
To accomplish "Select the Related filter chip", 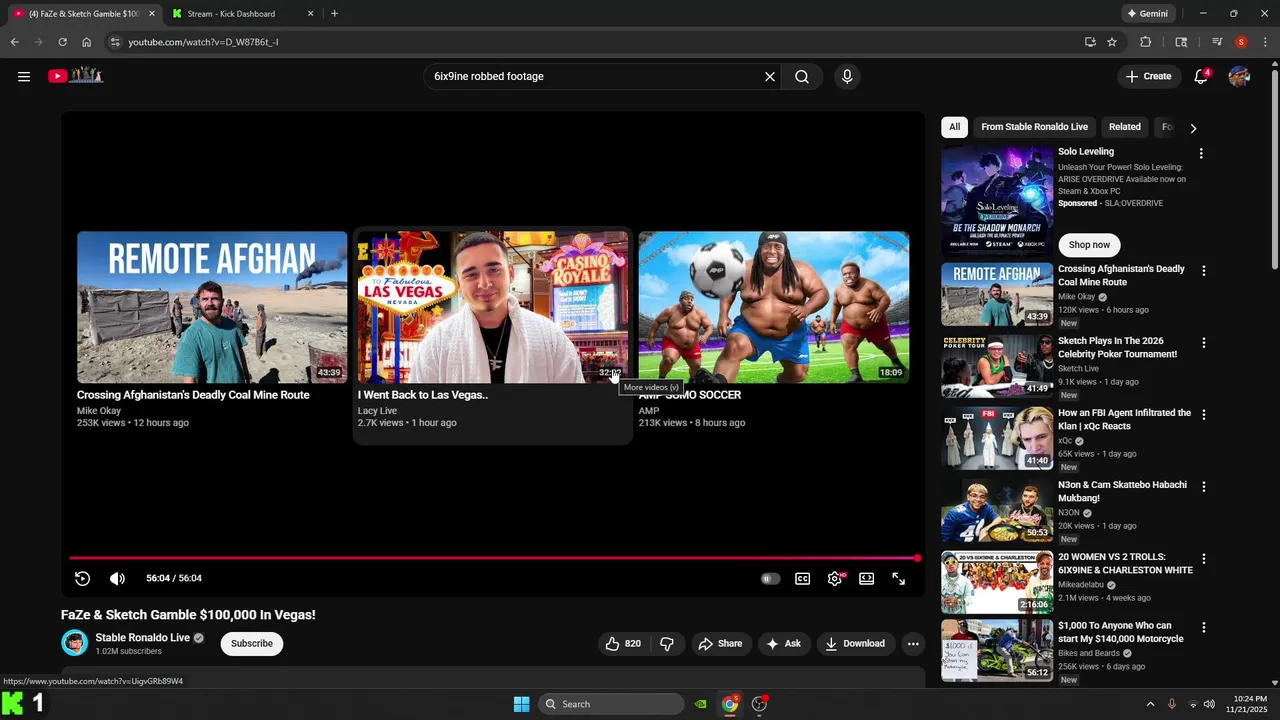I will tap(1124, 127).
